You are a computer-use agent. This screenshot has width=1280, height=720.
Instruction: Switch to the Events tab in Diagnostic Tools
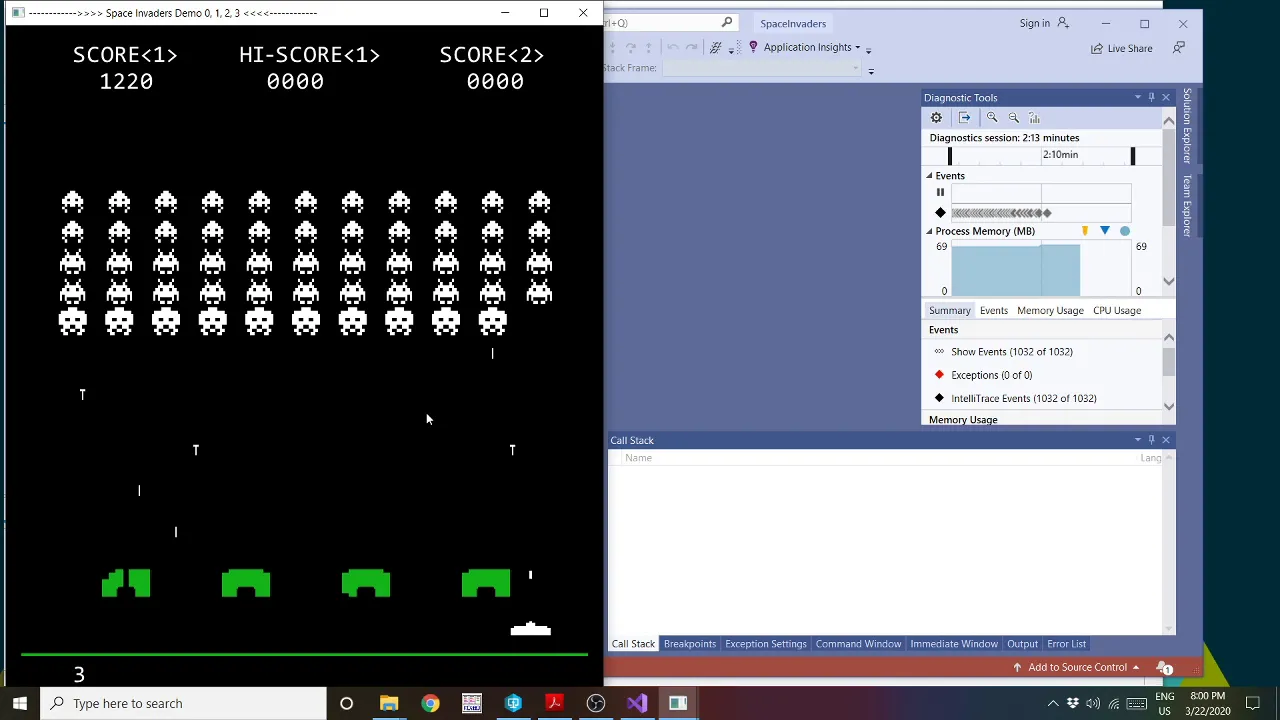click(994, 310)
